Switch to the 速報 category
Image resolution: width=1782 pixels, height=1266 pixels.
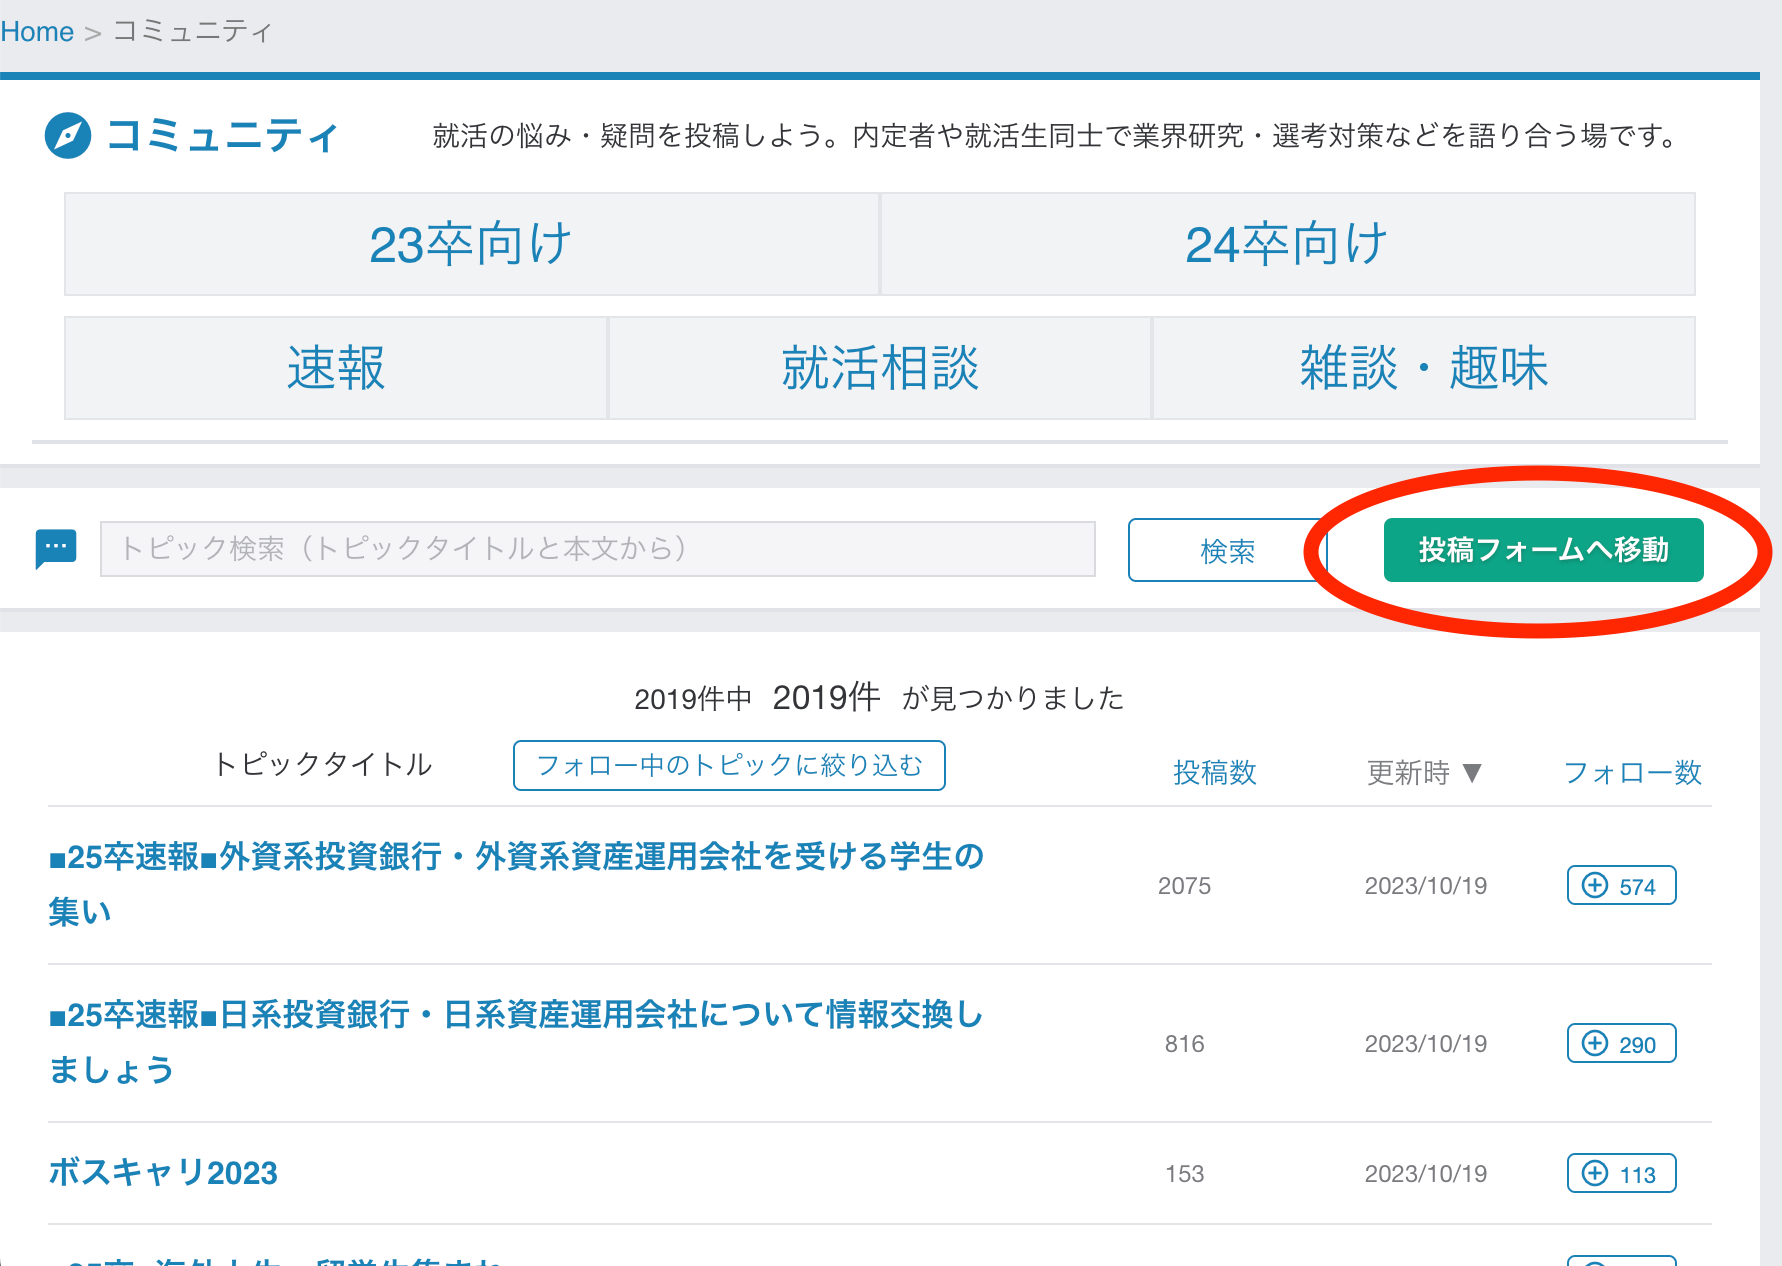(336, 368)
